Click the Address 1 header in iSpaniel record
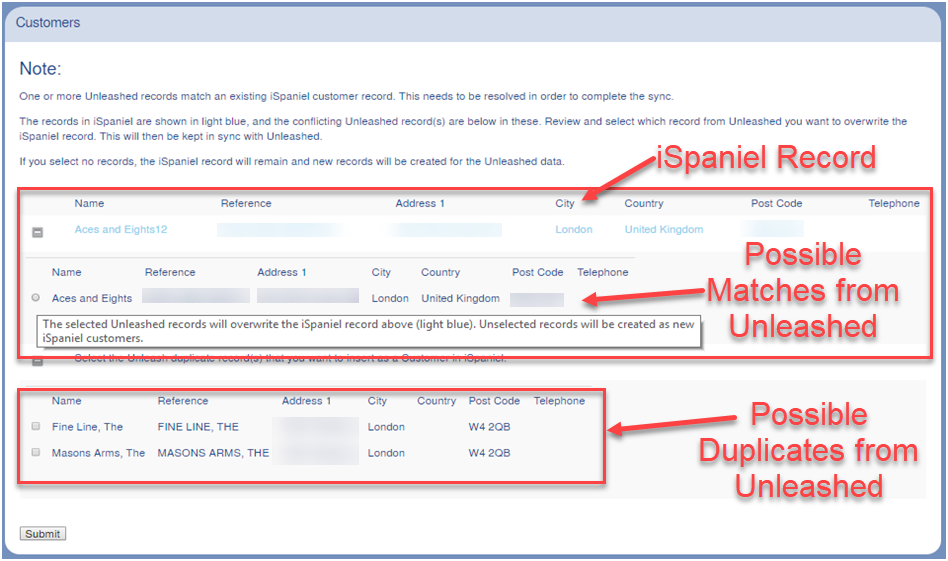Image resolution: width=948 pixels, height=561 pixels. tap(420, 203)
